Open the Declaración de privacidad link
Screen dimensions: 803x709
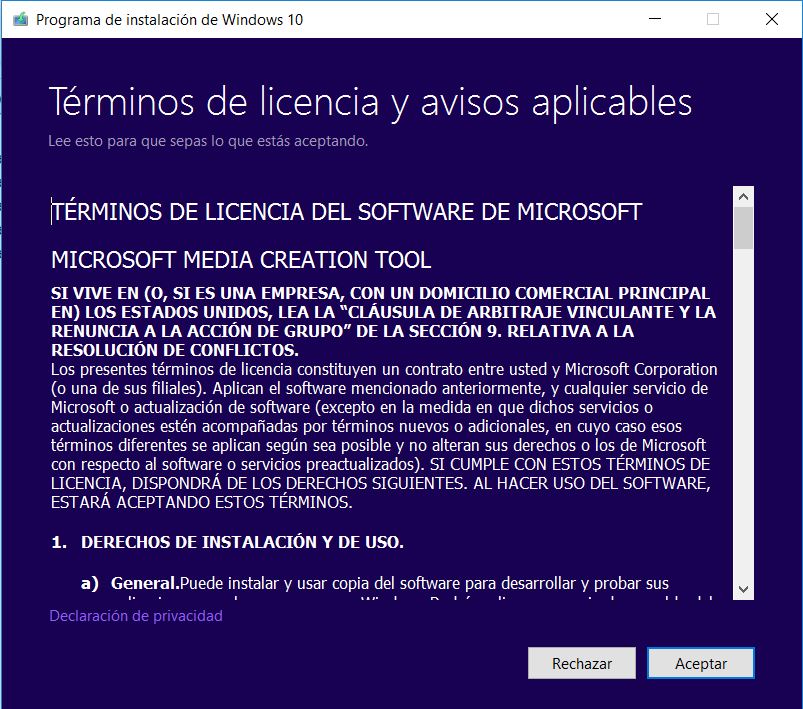136,616
